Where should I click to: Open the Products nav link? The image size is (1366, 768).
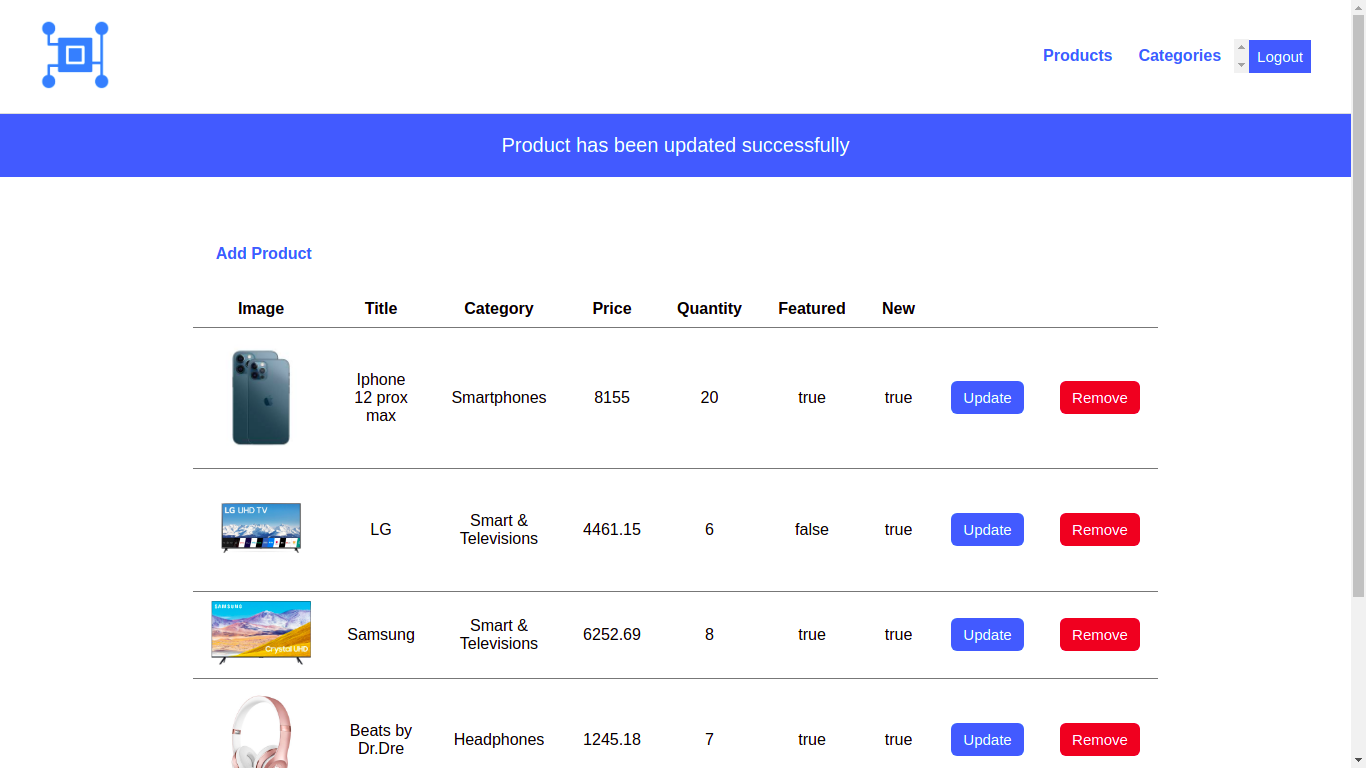point(1077,56)
